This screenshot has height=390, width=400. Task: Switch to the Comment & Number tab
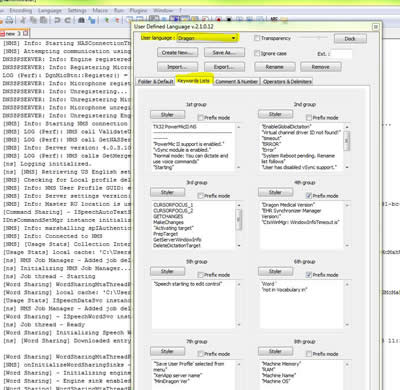click(x=236, y=82)
